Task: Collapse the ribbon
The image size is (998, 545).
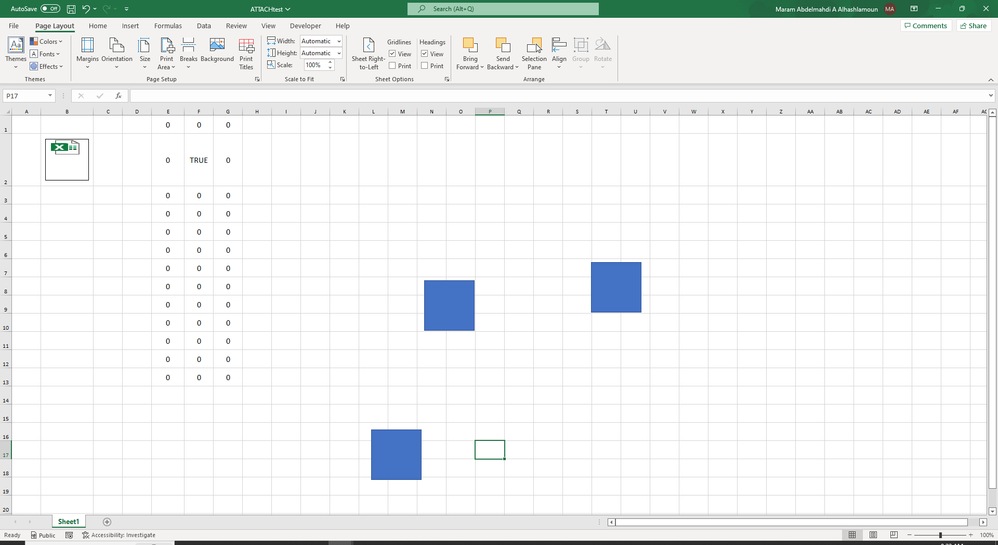Action: pos(990,80)
